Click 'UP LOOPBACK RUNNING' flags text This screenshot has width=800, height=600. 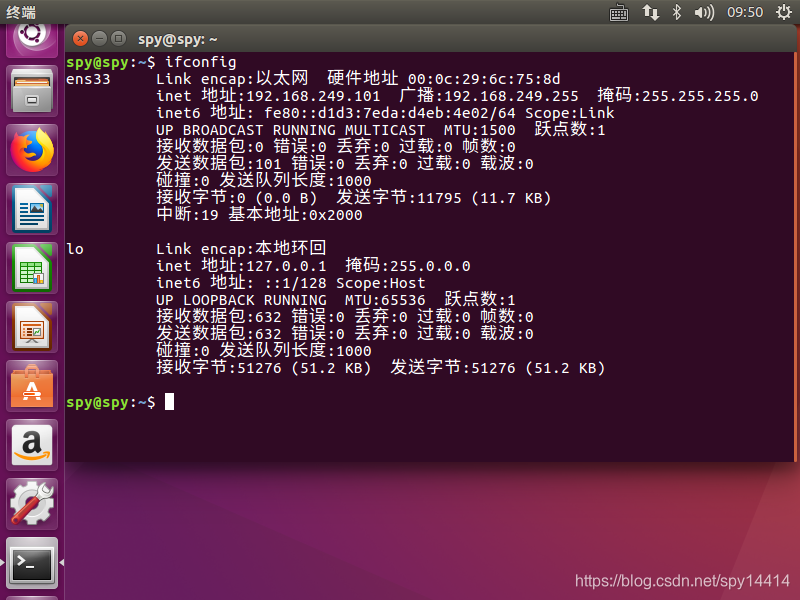[x=241, y=300]
